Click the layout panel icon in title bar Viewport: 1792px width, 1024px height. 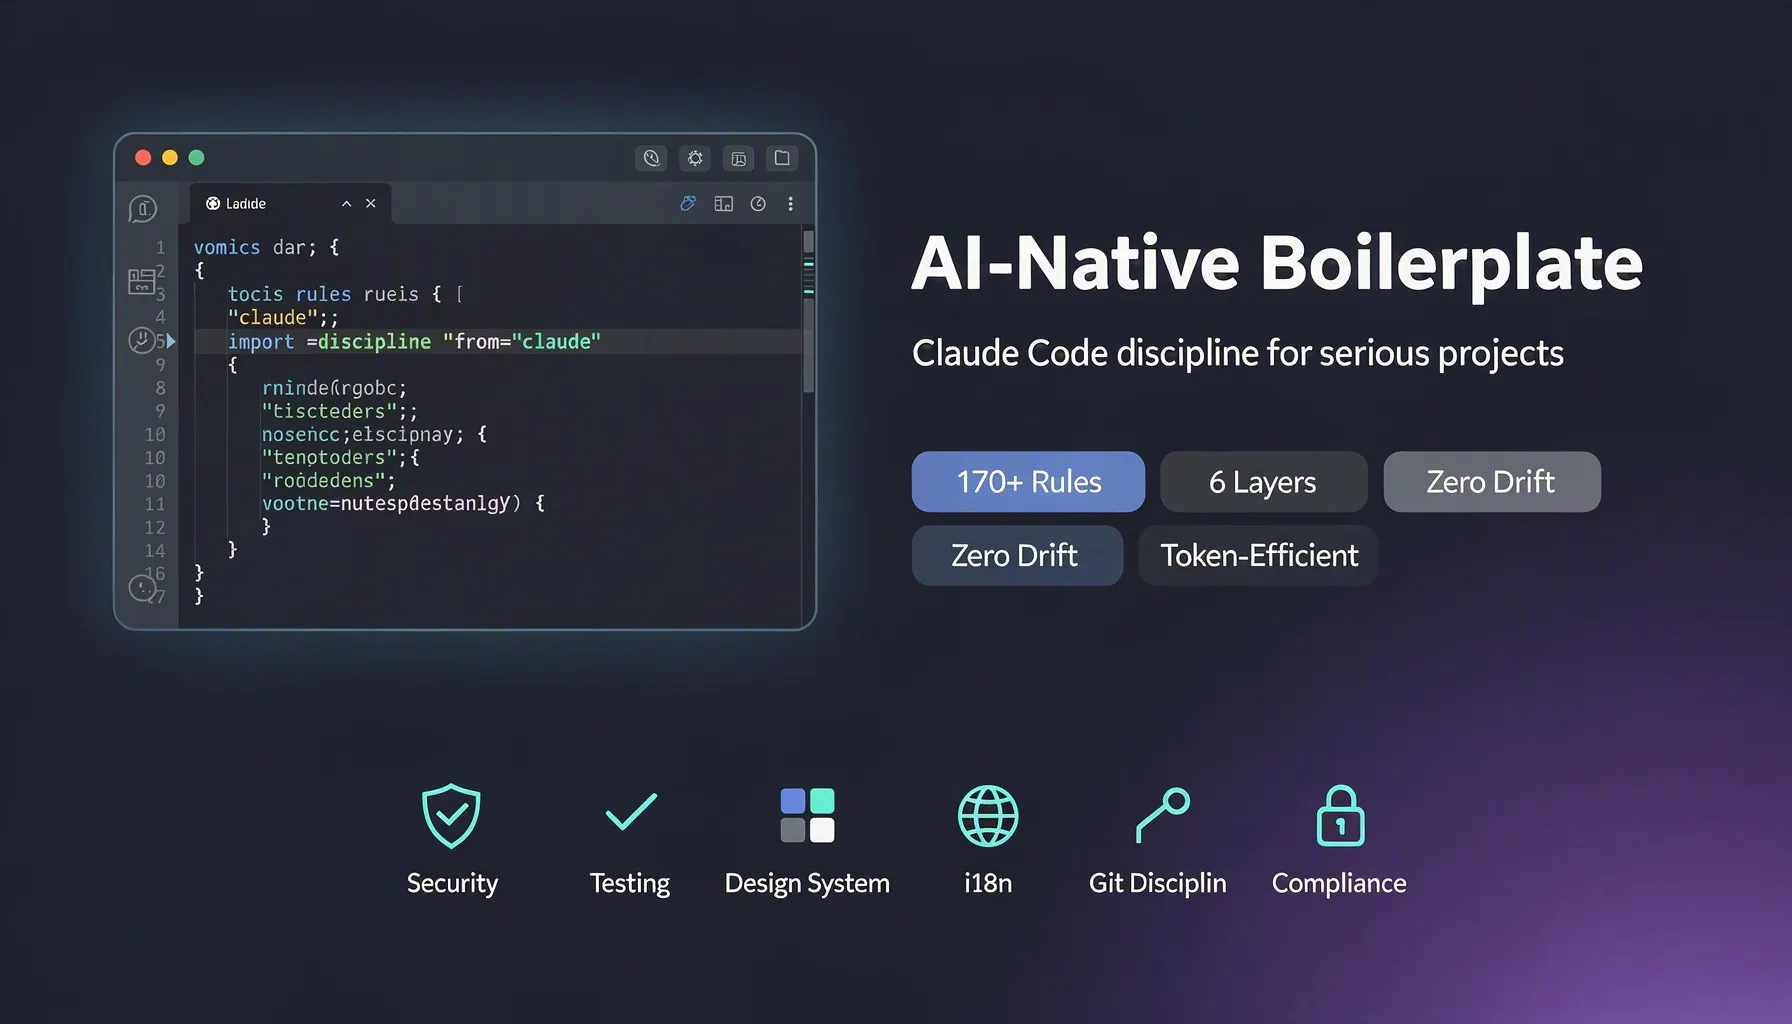(x=739, y=158)
